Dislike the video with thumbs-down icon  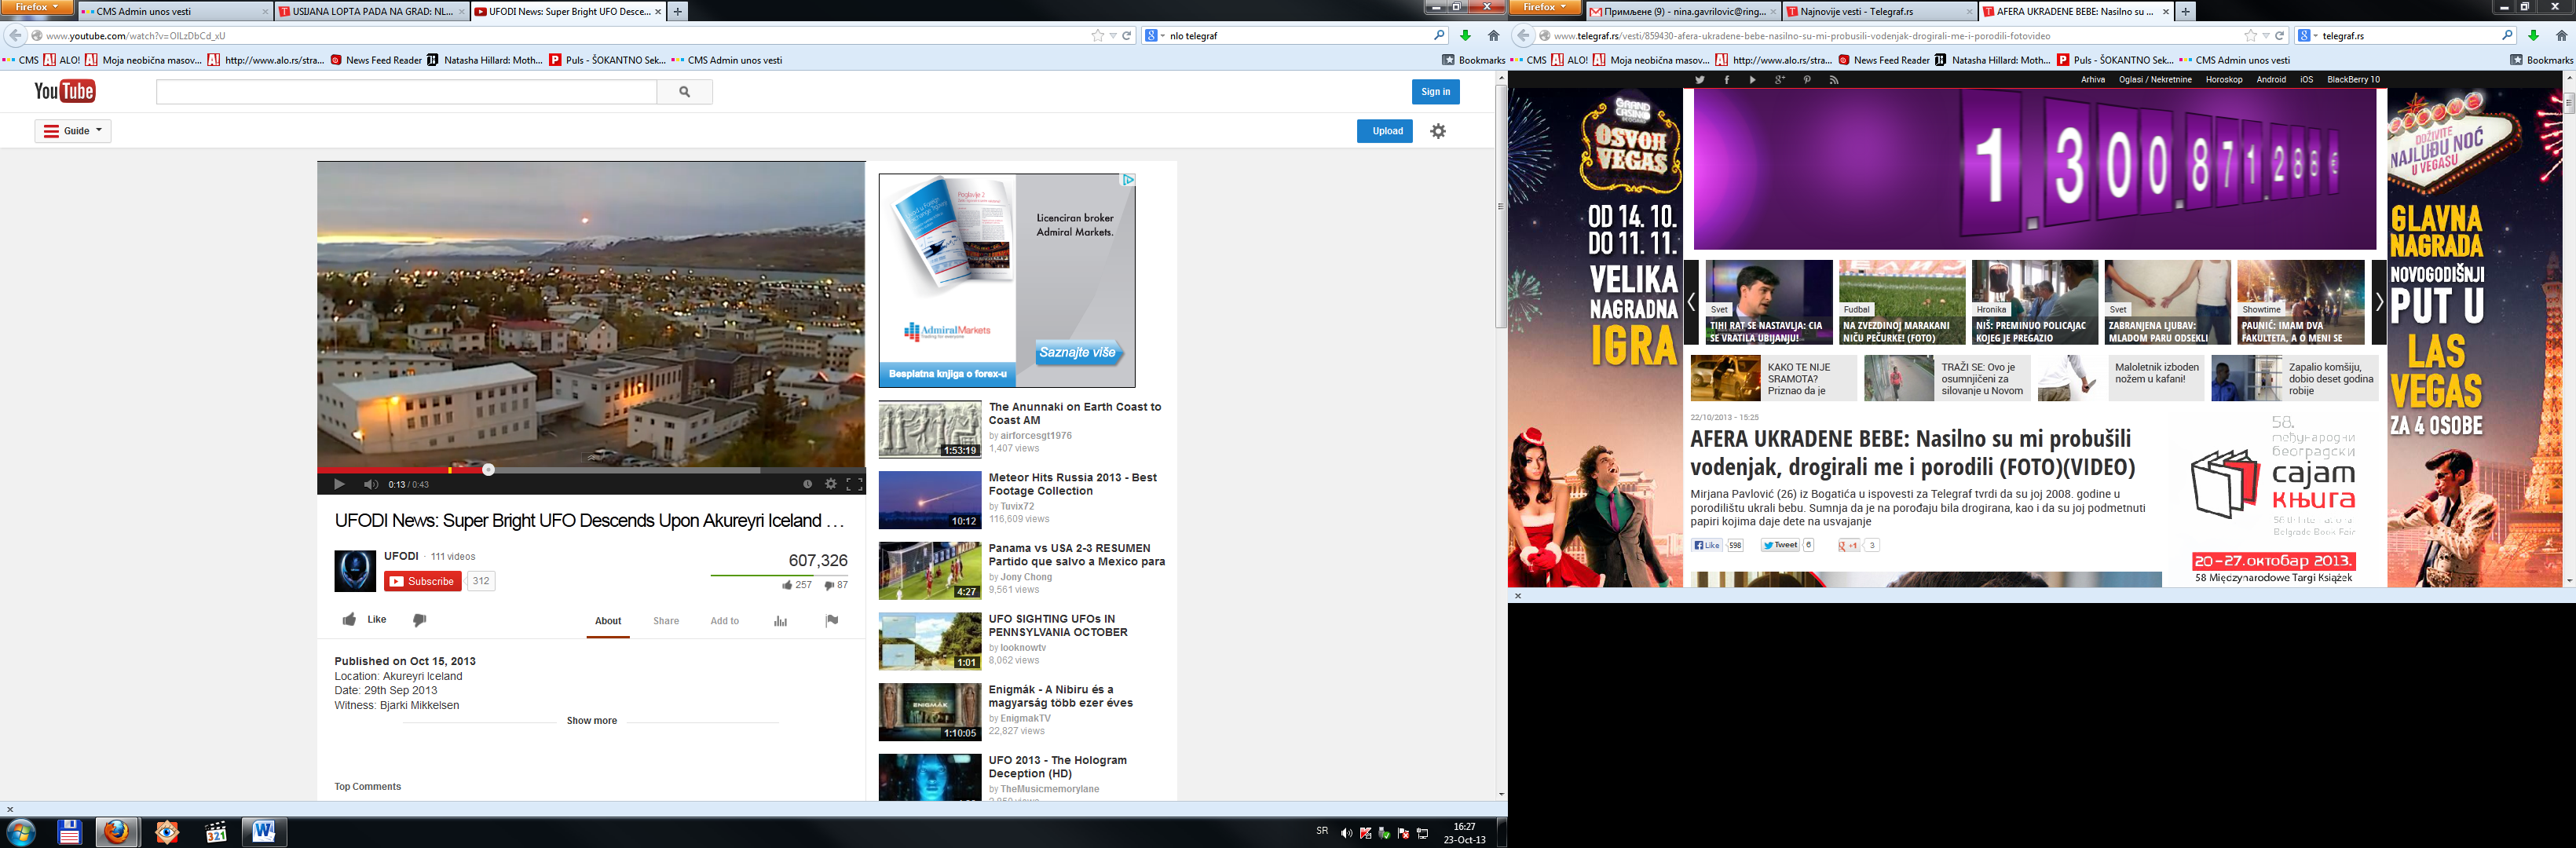tap(420, 620)
